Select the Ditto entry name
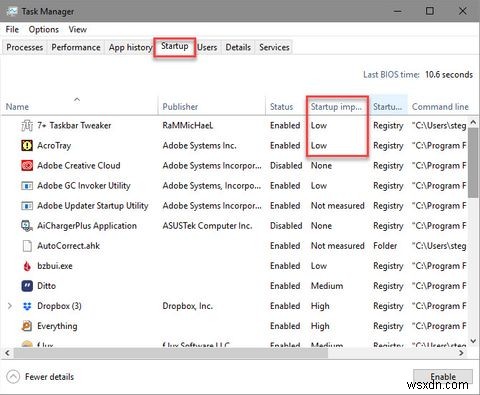The height and width of the screenshot is (395, 480). click(46, 286)
